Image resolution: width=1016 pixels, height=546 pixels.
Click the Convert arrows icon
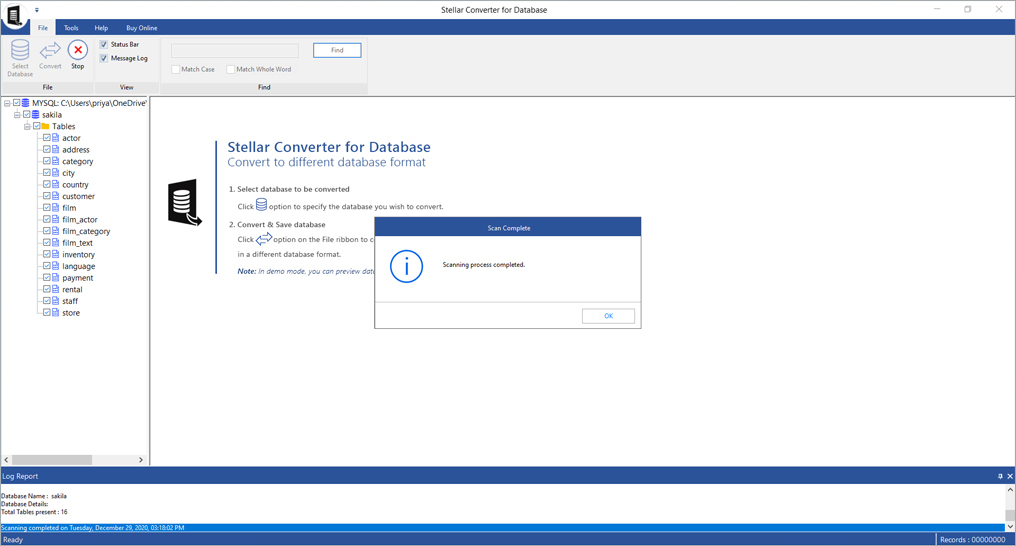point(50,50)
